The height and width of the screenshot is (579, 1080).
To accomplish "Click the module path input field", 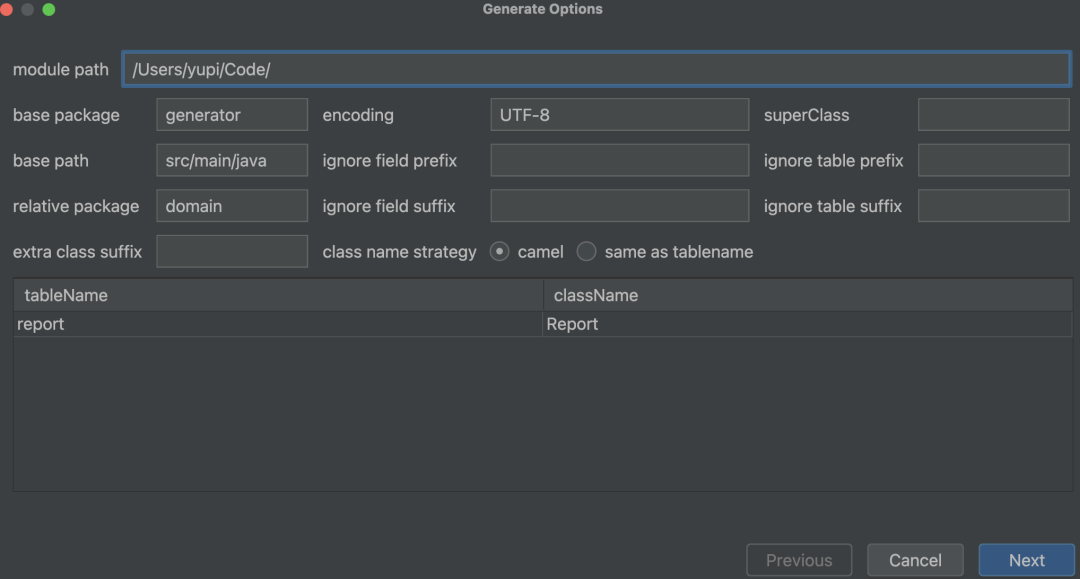I will (x=596, y=69).
